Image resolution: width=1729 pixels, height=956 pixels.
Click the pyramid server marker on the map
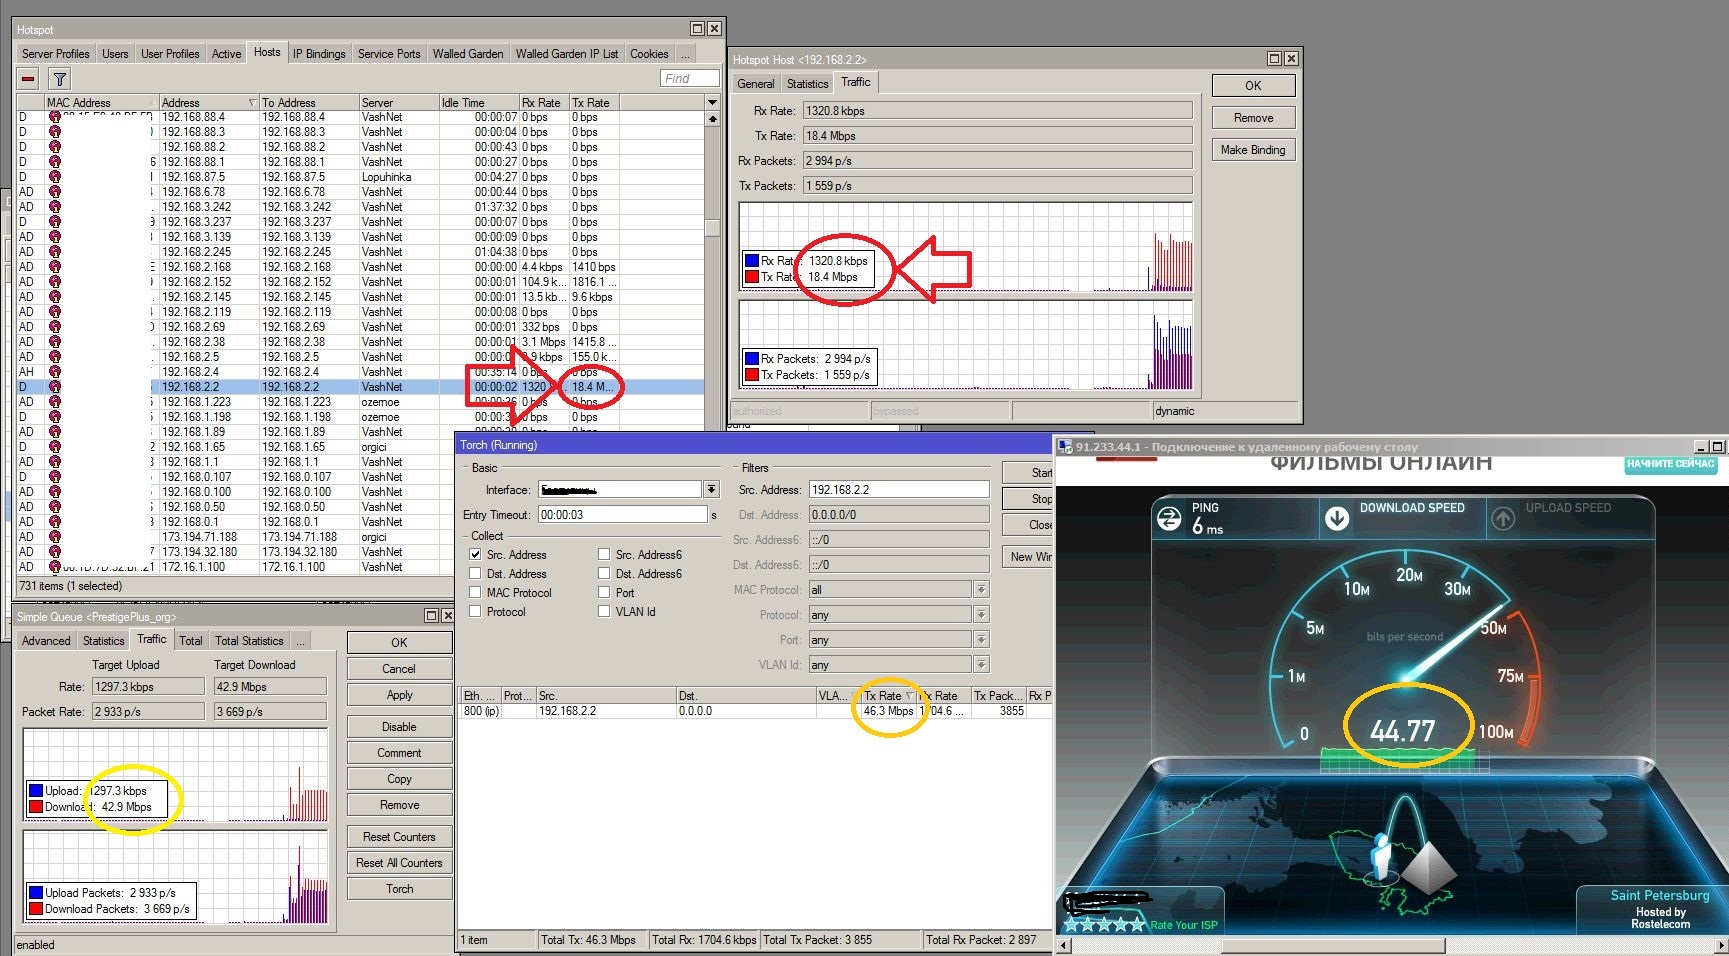coord(1428,867)
